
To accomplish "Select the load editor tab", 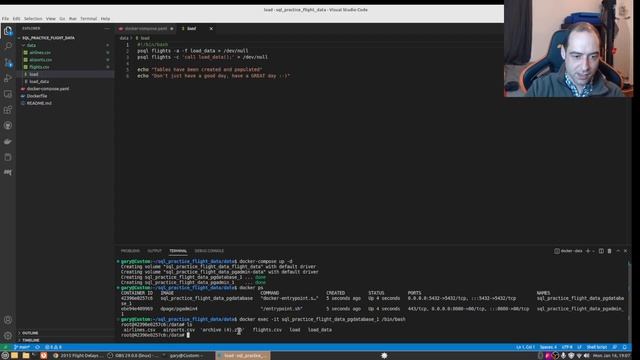I will click(195, 29).
